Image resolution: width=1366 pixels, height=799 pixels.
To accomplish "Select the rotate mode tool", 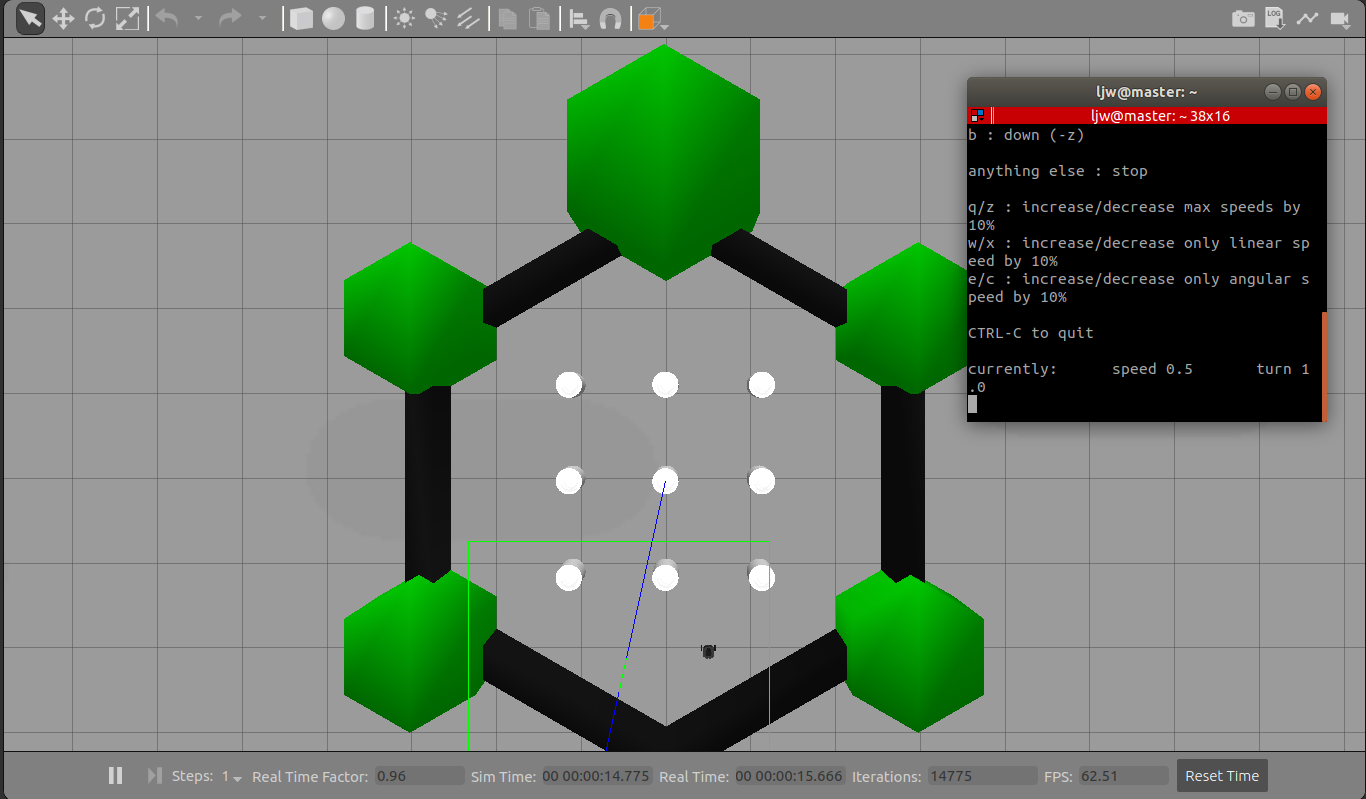I will click(x=95, y=18).
